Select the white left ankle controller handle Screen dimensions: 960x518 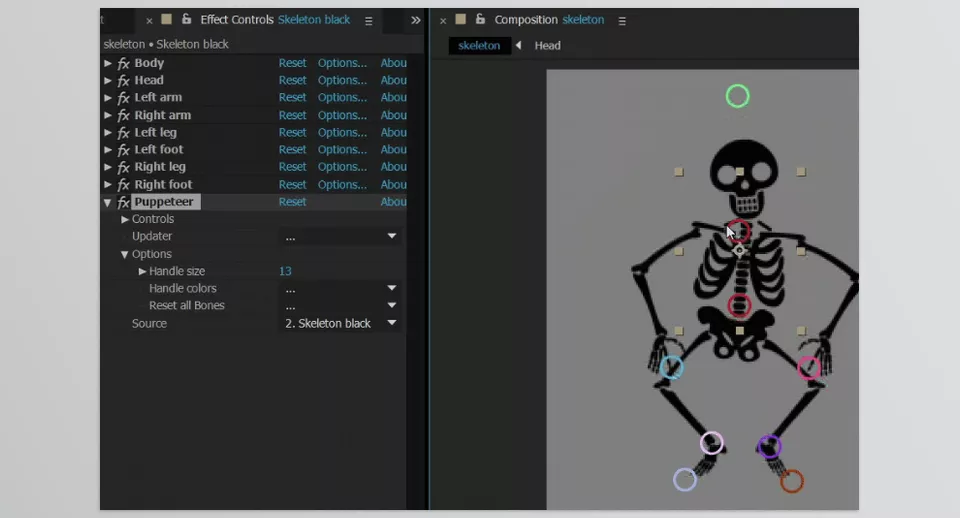711,443
